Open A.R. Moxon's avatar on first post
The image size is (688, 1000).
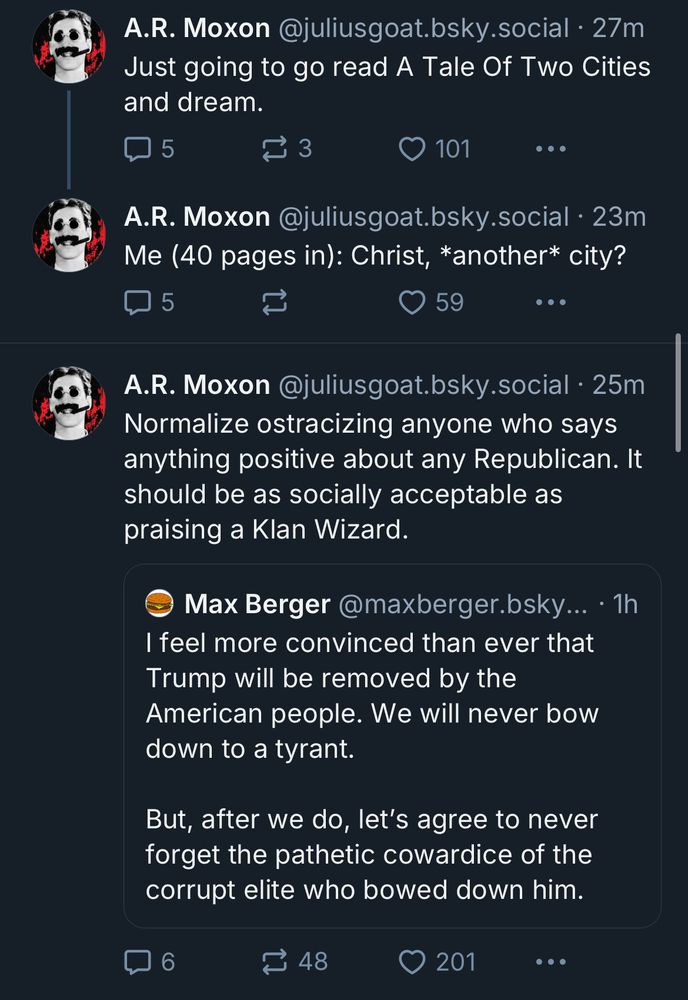pyautogui.click(x=69, y=50)
